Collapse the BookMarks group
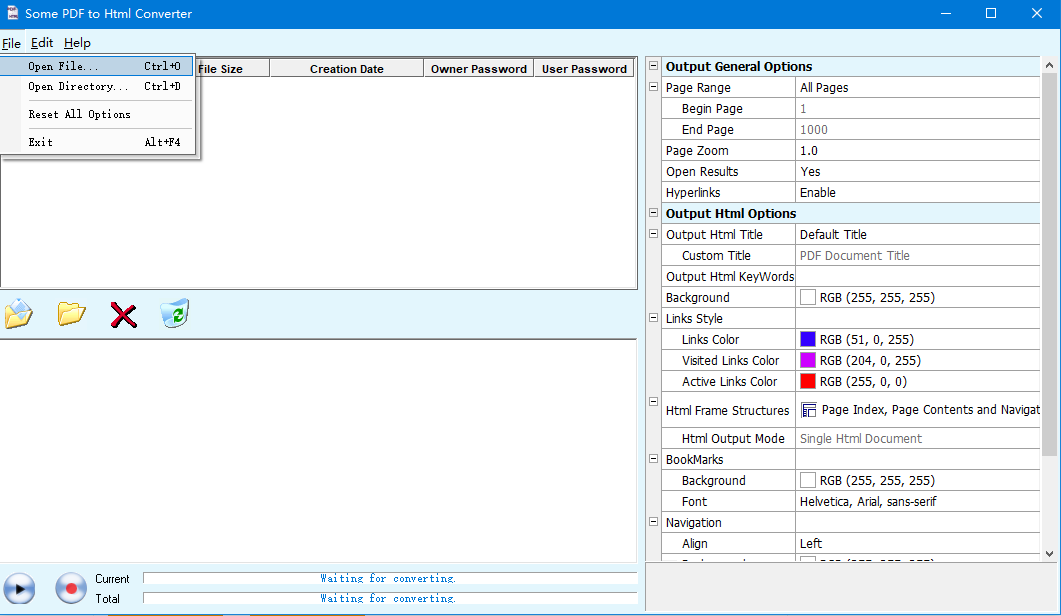Viewport: 1061px width, 616px height. click(654, 458)
